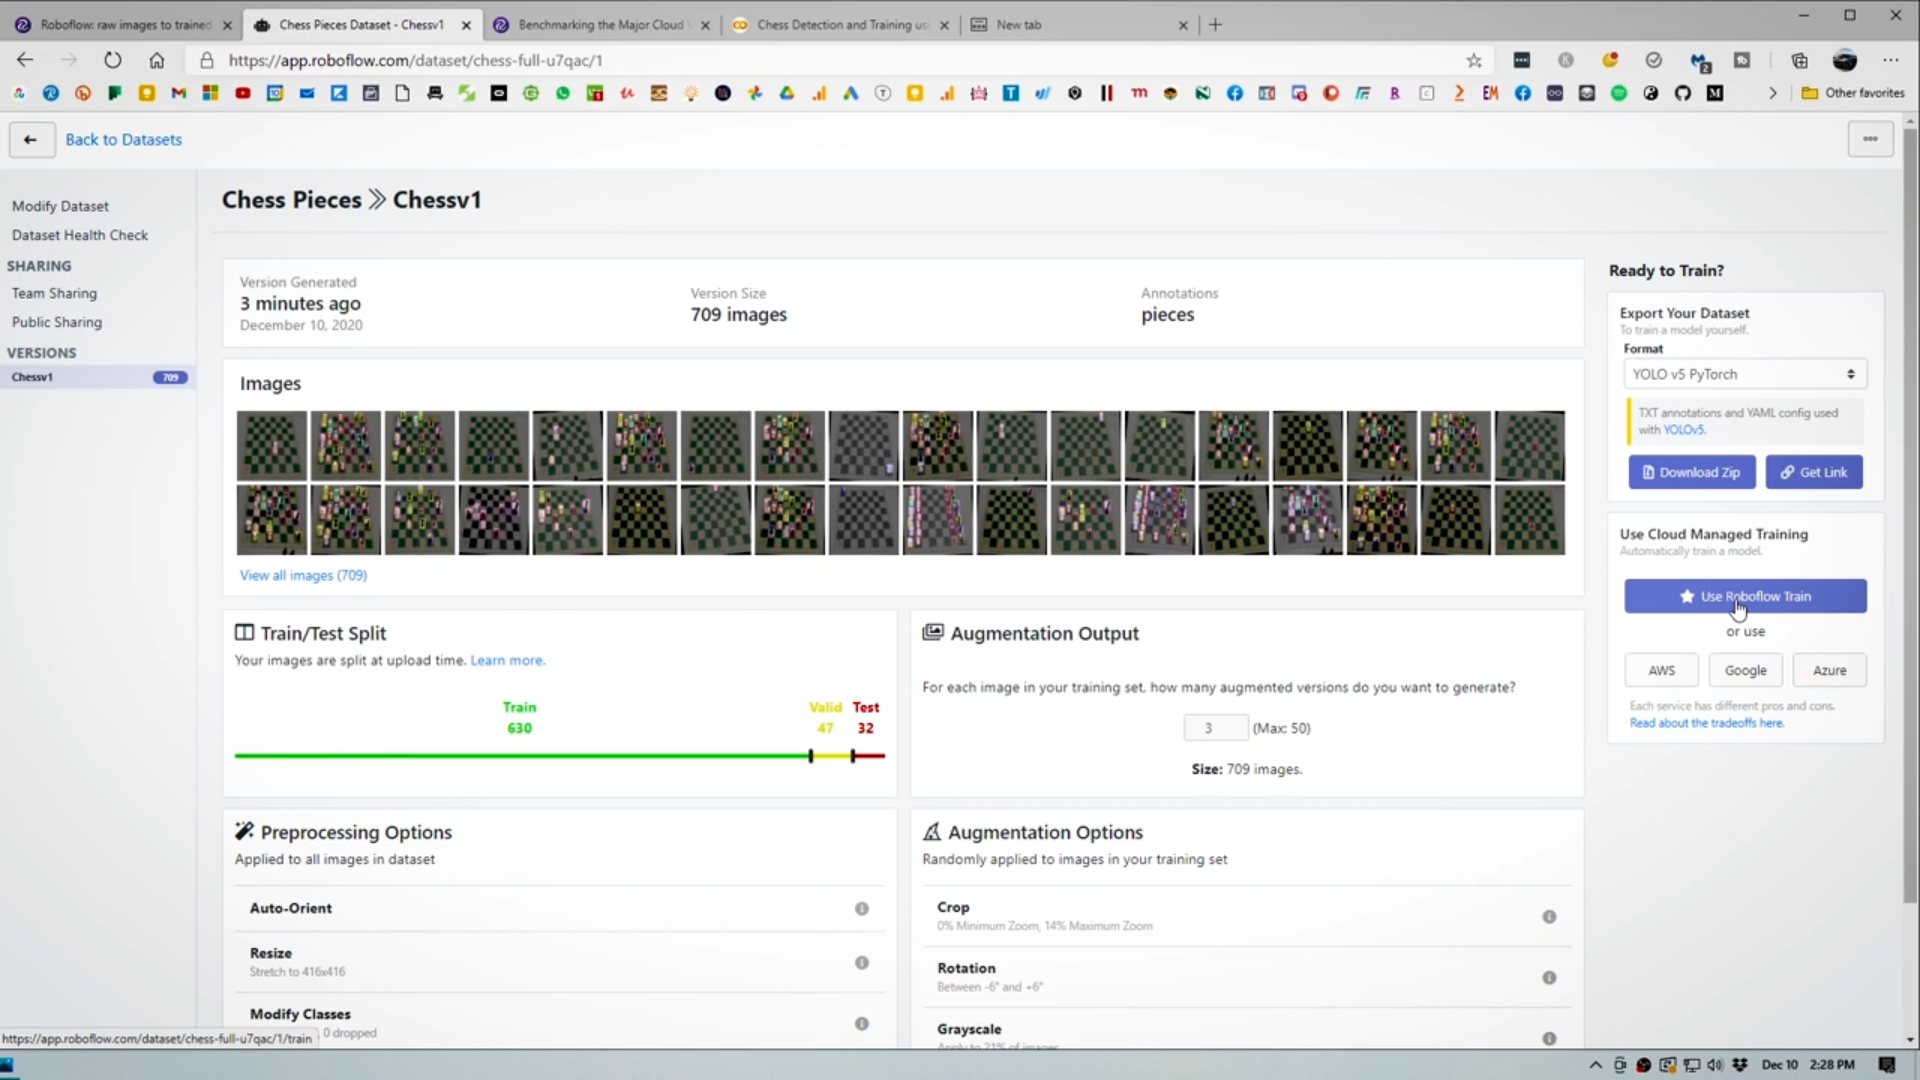This screenshot has width=1920, height=1080.
Task: Click the Google training button
Action: (1745, 670)
